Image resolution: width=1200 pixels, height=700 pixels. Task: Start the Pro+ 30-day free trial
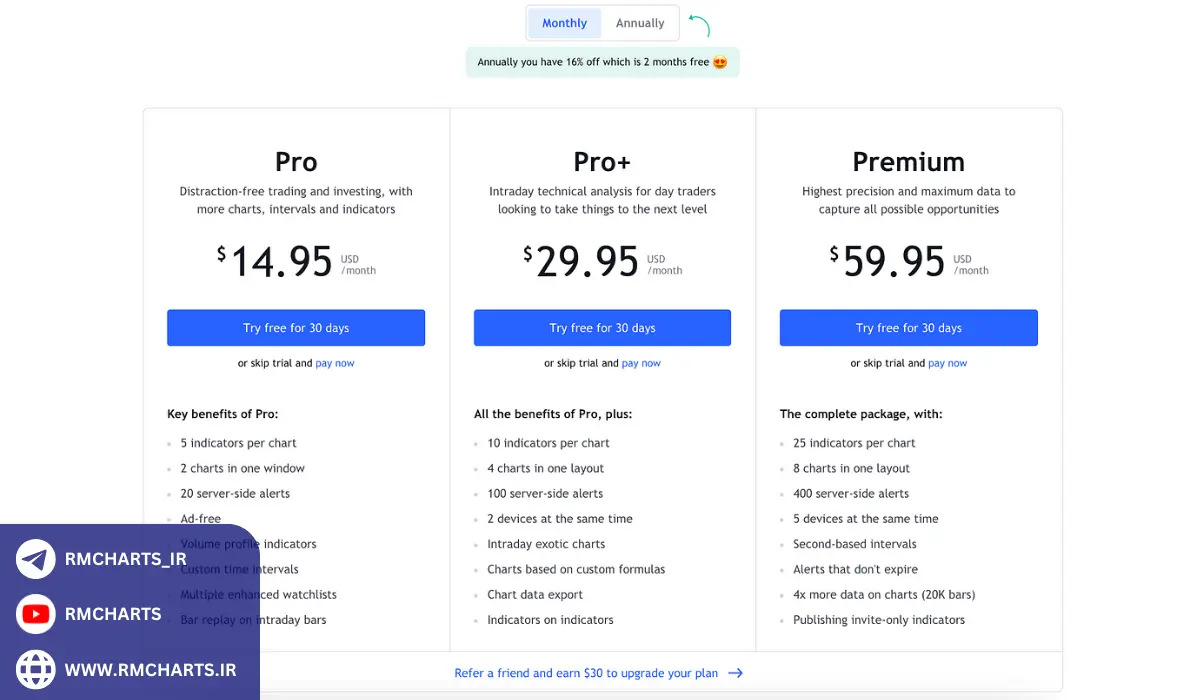pos(602,328)
